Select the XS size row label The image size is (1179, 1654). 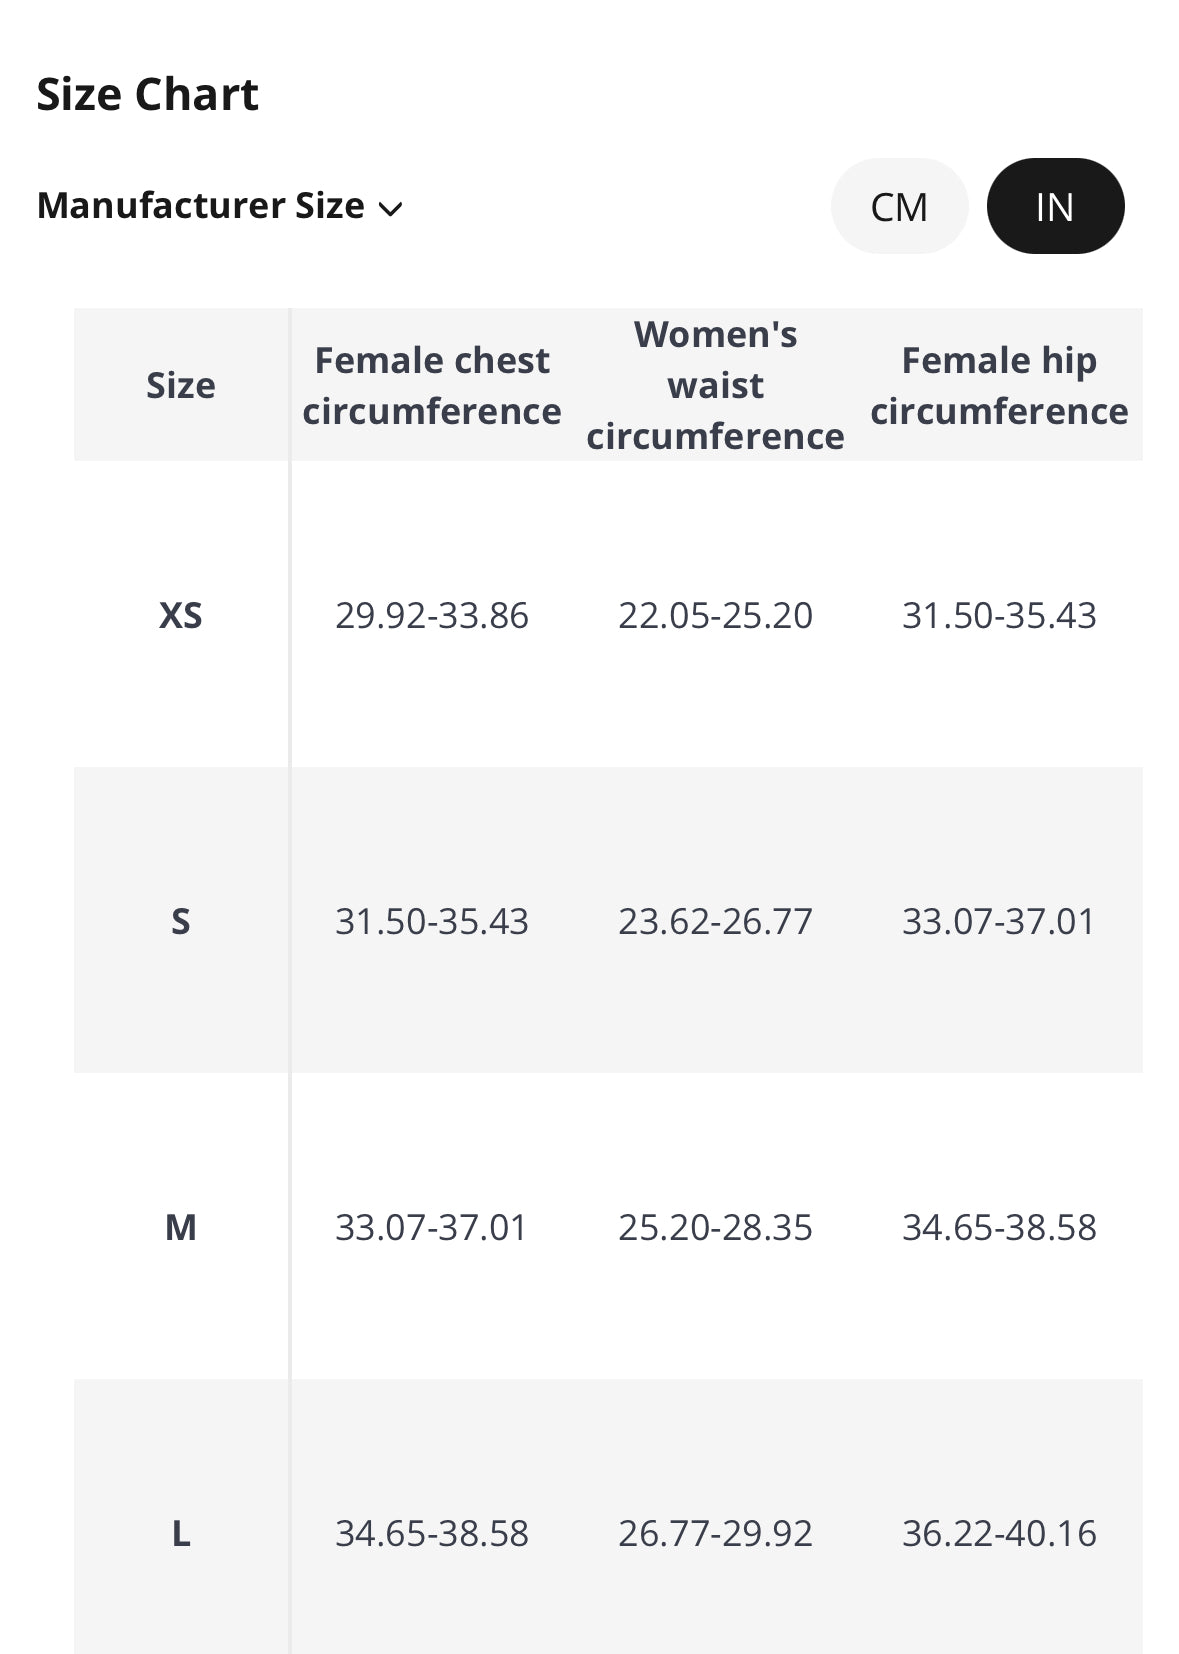click(x=181, y=615)
